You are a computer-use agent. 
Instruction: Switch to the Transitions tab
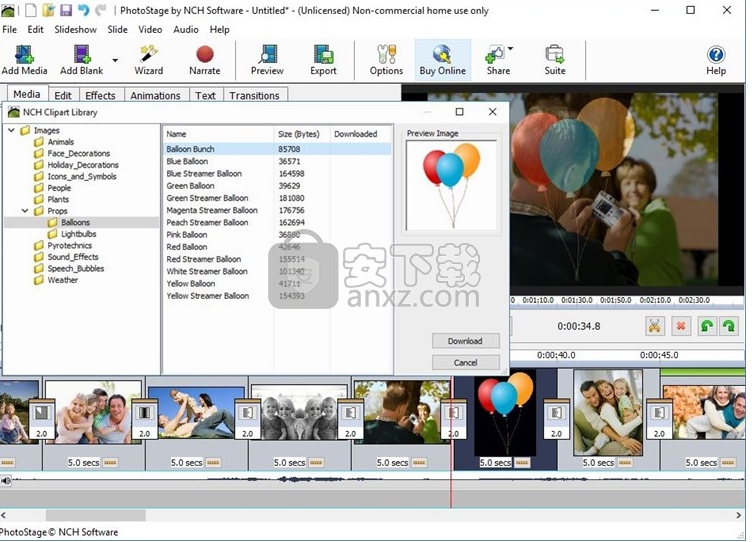pos(254,95)
